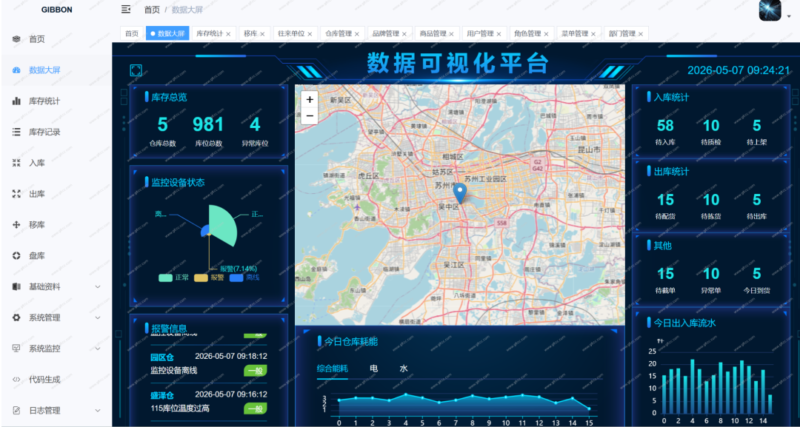The height and width of the screenshot is (427, 800).
Task: Toggle 离线 legend in device status chart
Action: click(244, 278)
